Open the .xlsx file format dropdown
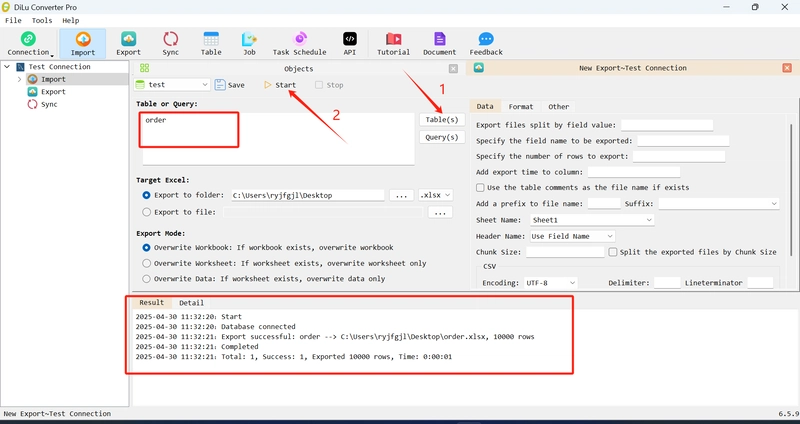This screenshot has width=800, height=424. coord(435,195)
